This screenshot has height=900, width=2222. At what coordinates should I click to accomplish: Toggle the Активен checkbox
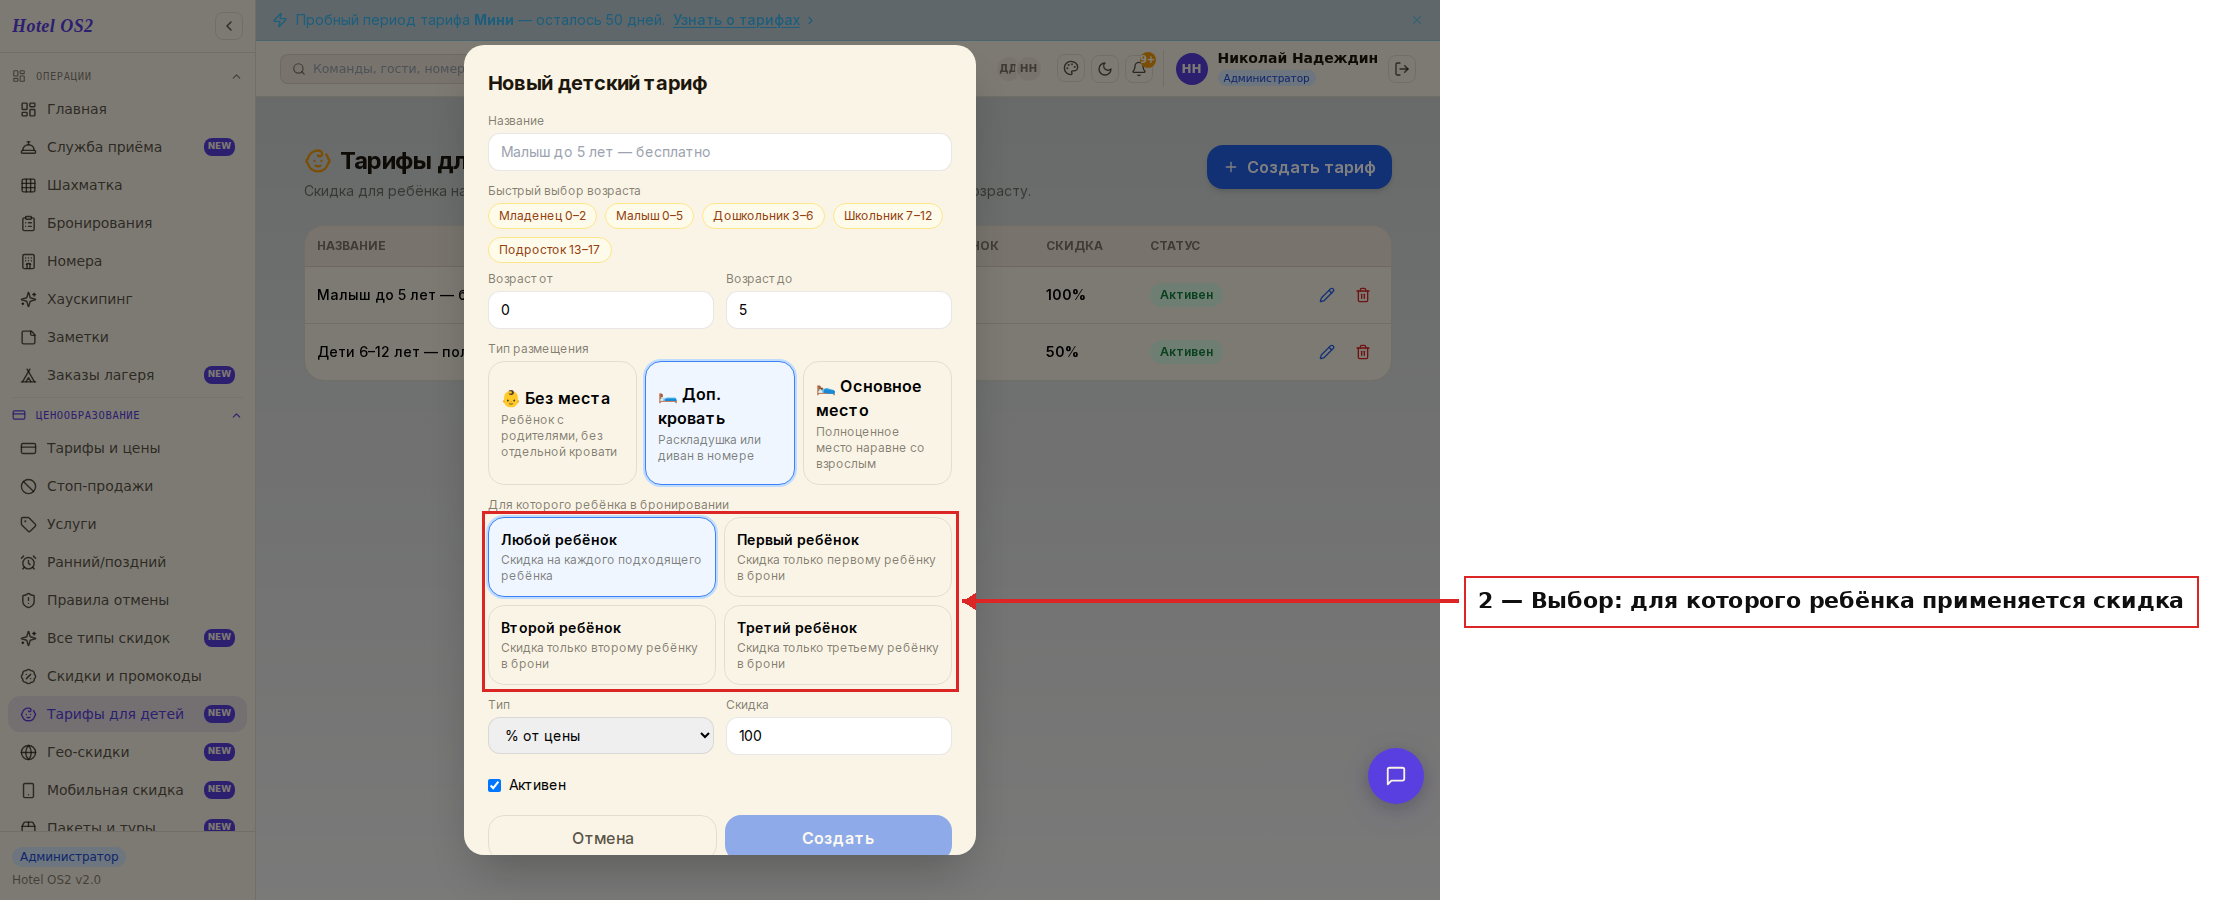click(x=494, y=785)
